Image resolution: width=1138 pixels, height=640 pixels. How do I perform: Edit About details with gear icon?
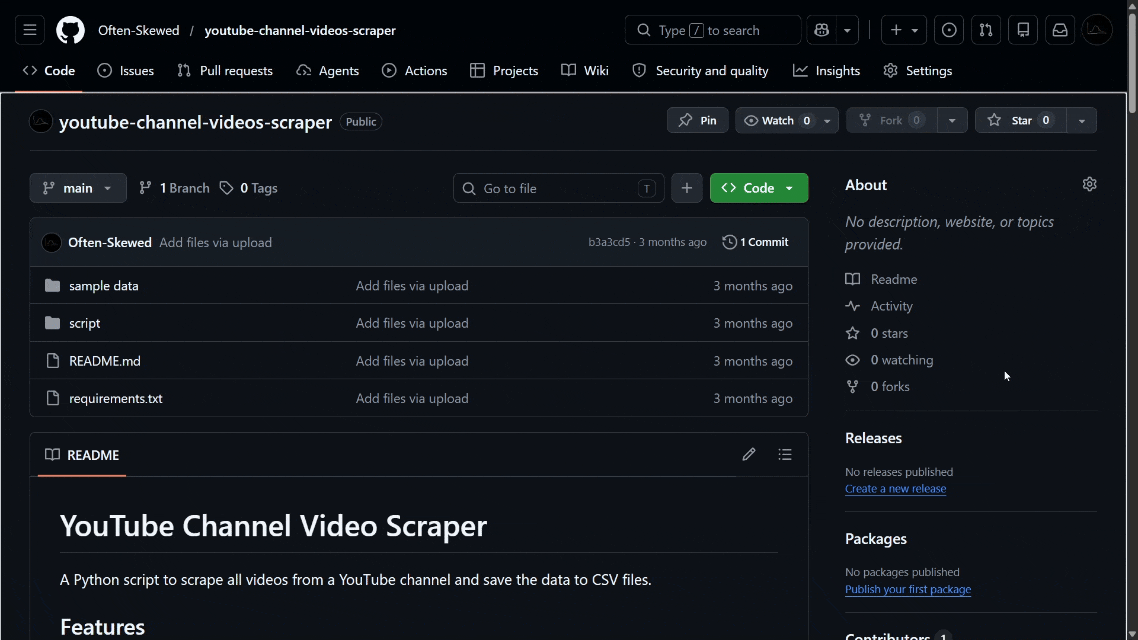1089,185
